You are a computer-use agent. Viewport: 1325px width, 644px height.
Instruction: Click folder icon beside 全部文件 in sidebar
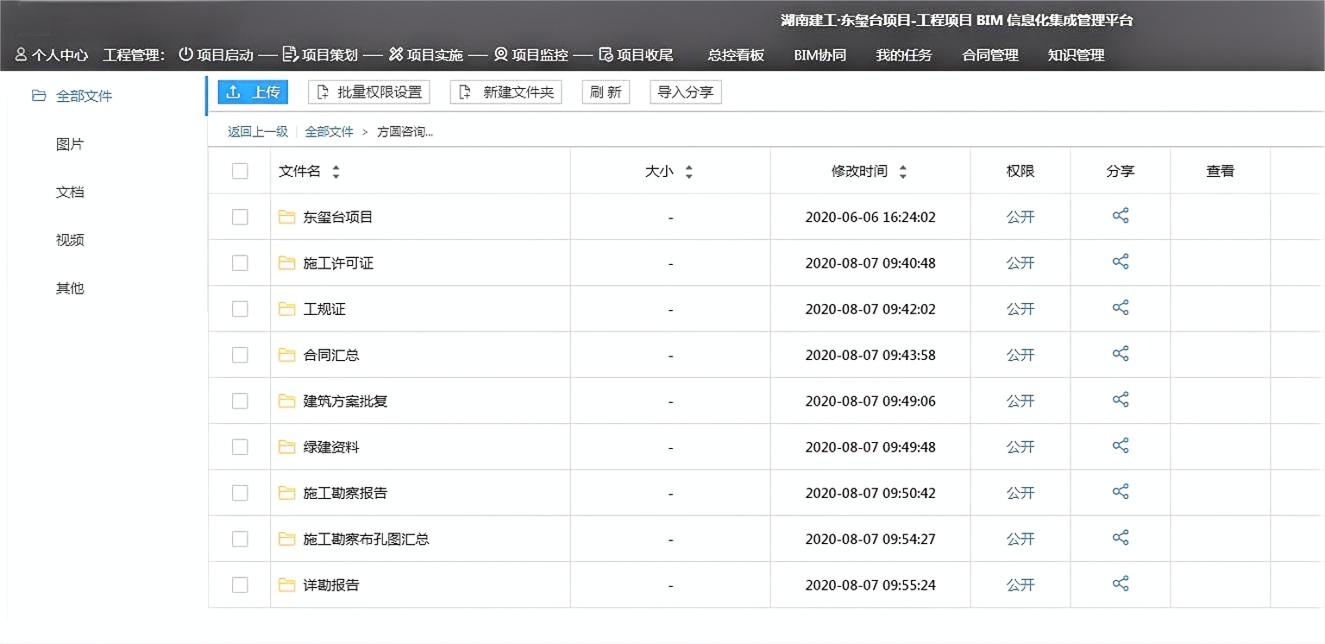click(39, 96)
